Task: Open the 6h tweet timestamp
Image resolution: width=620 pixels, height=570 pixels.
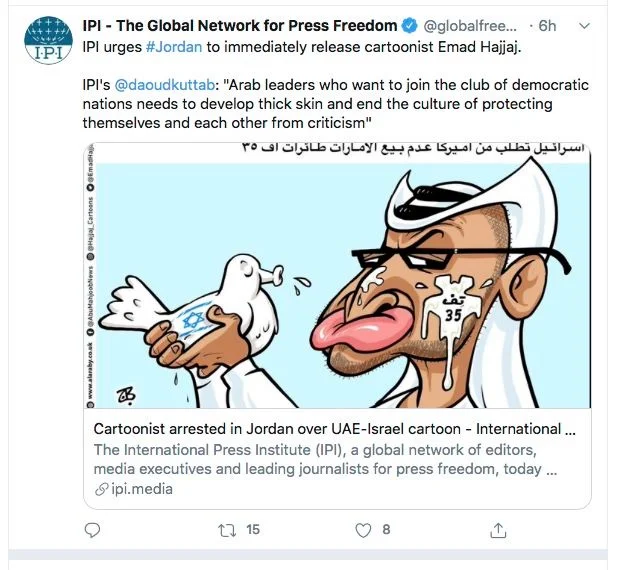Action: coord(548,26)
